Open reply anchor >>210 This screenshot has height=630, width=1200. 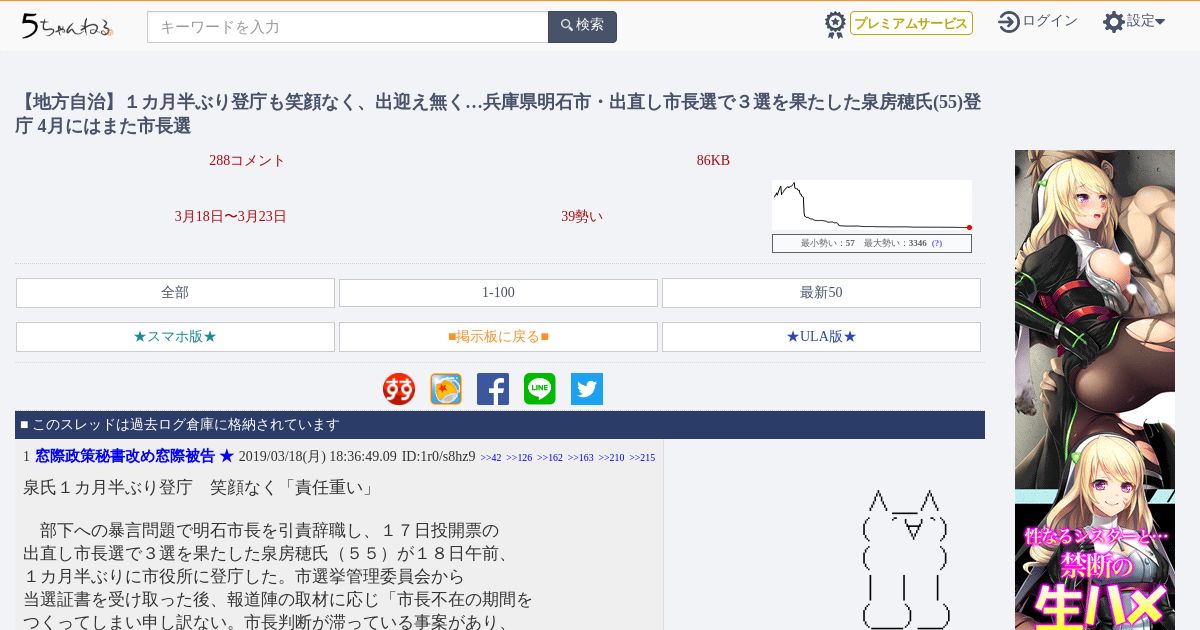click(612, 458)
